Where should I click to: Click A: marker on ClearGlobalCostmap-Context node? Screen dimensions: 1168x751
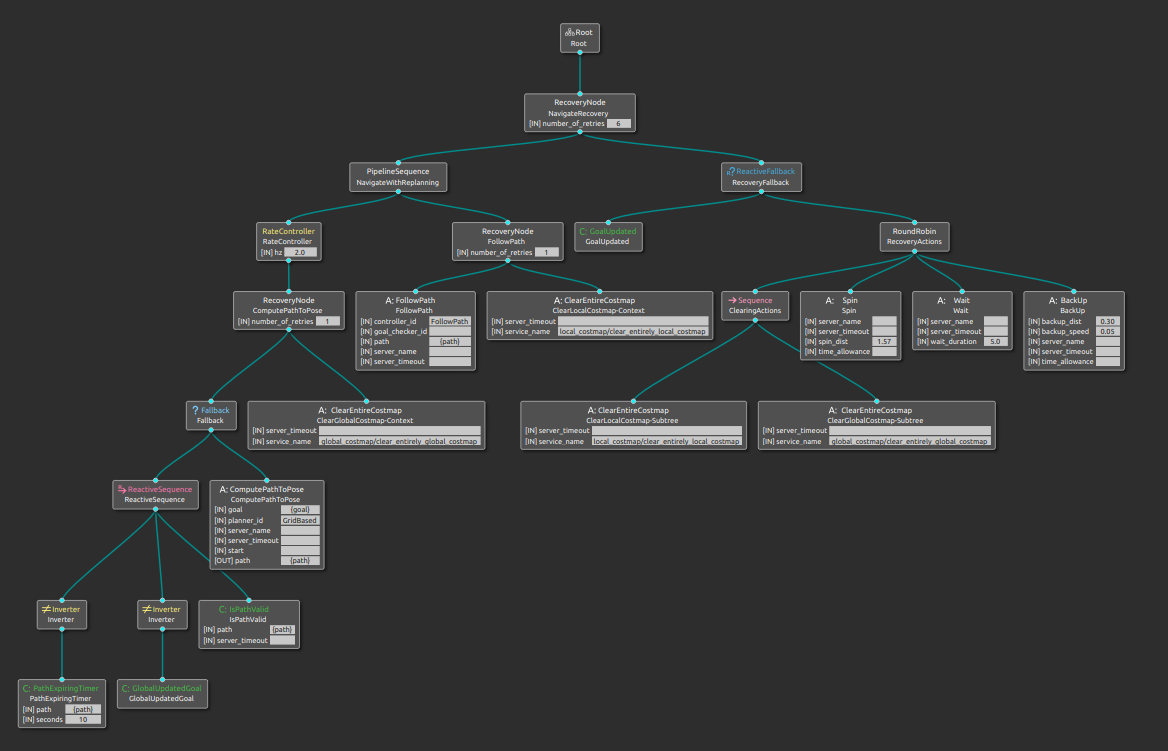pyautogui.click(x=323, y=410)
